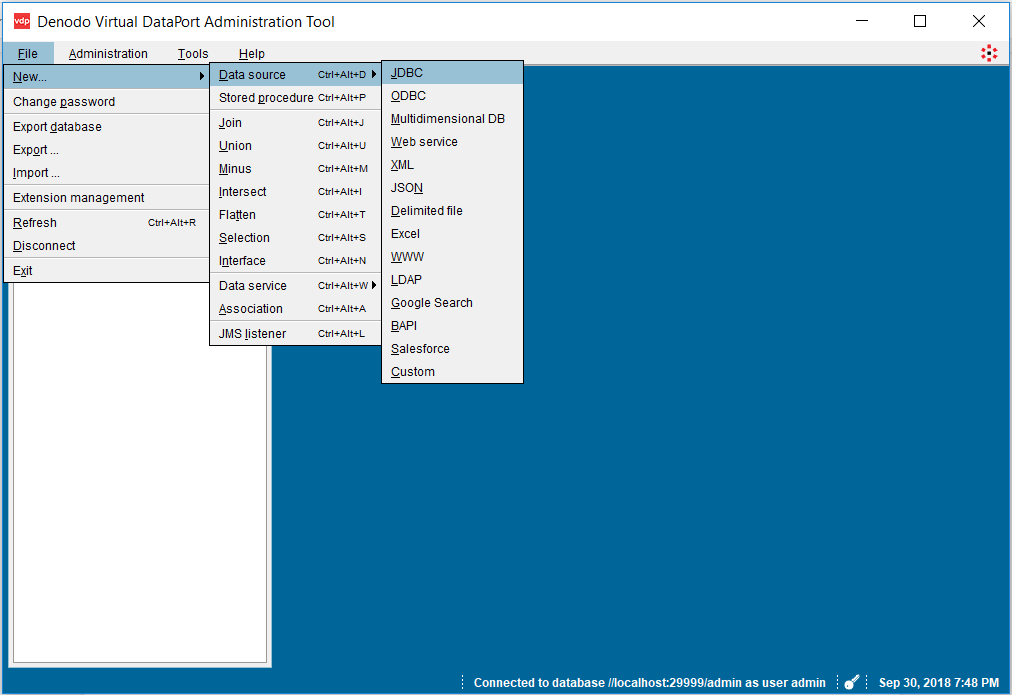Choose XML data source
The height and width of the screenshot is (695, 1012).
(x=452, y=165)
